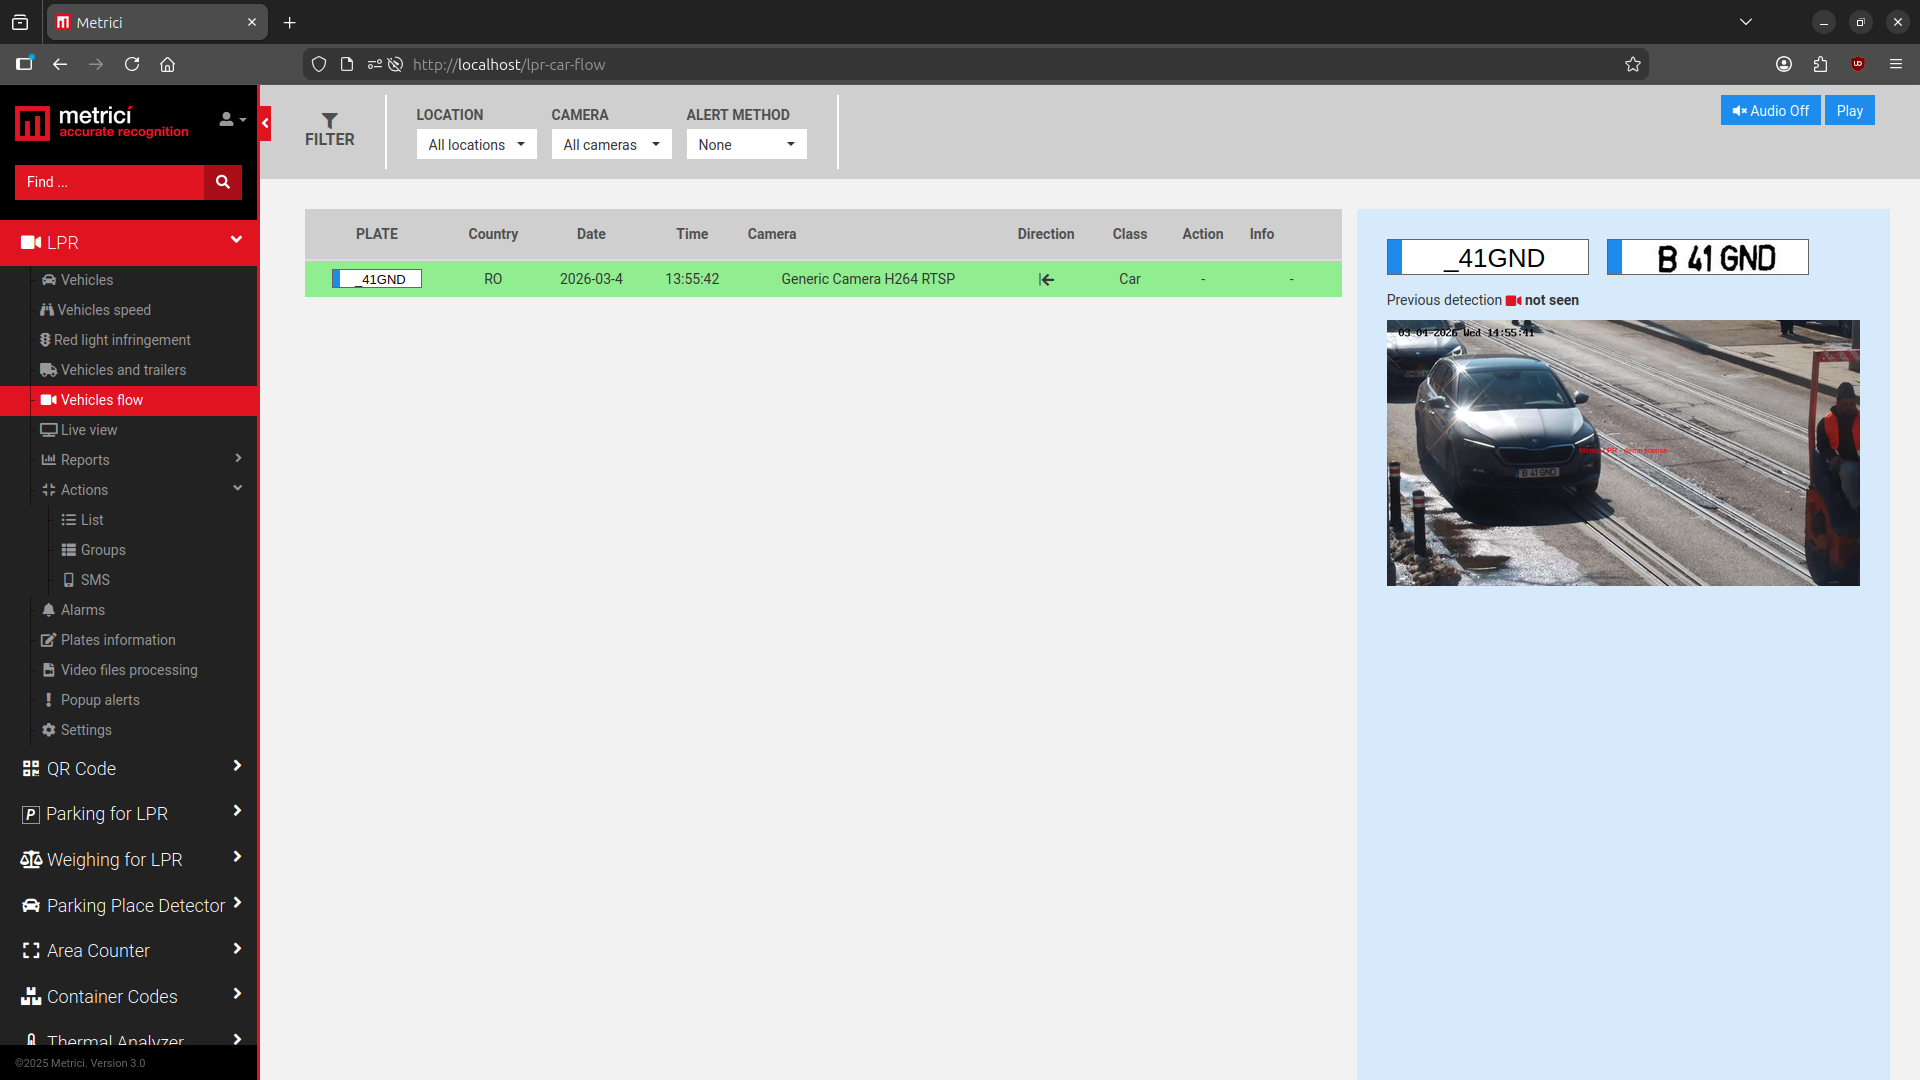Viewport: 1920px width, 1080px height.
Task: Open the SMS actions item
Action: click(x=95, y=580)
